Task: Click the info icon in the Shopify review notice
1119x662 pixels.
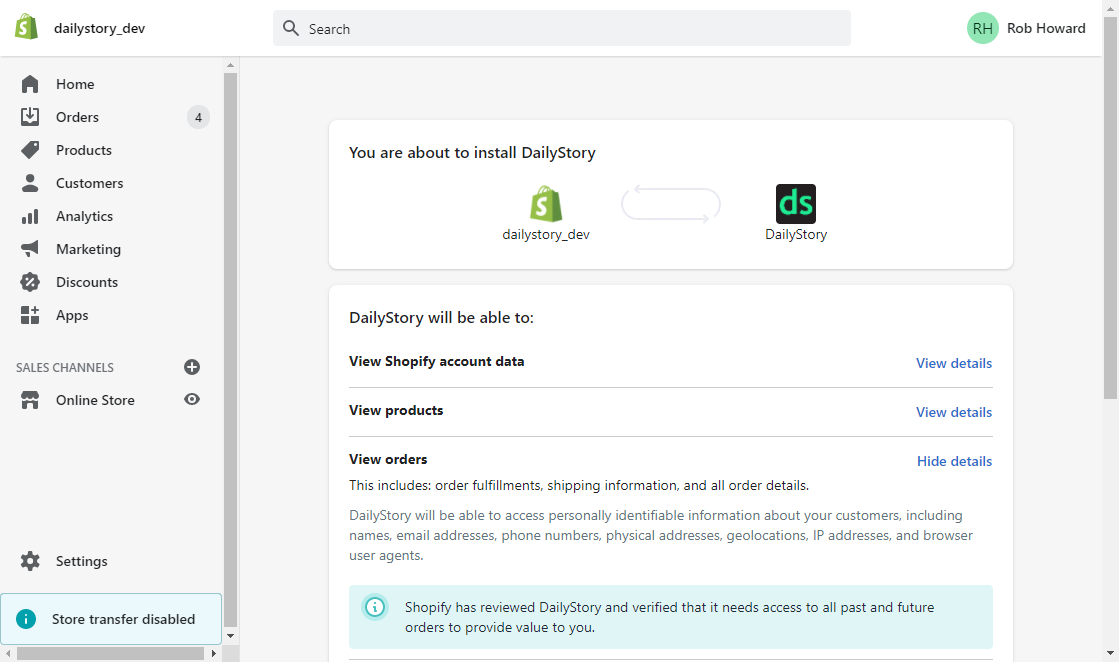Action: [375, 607]
